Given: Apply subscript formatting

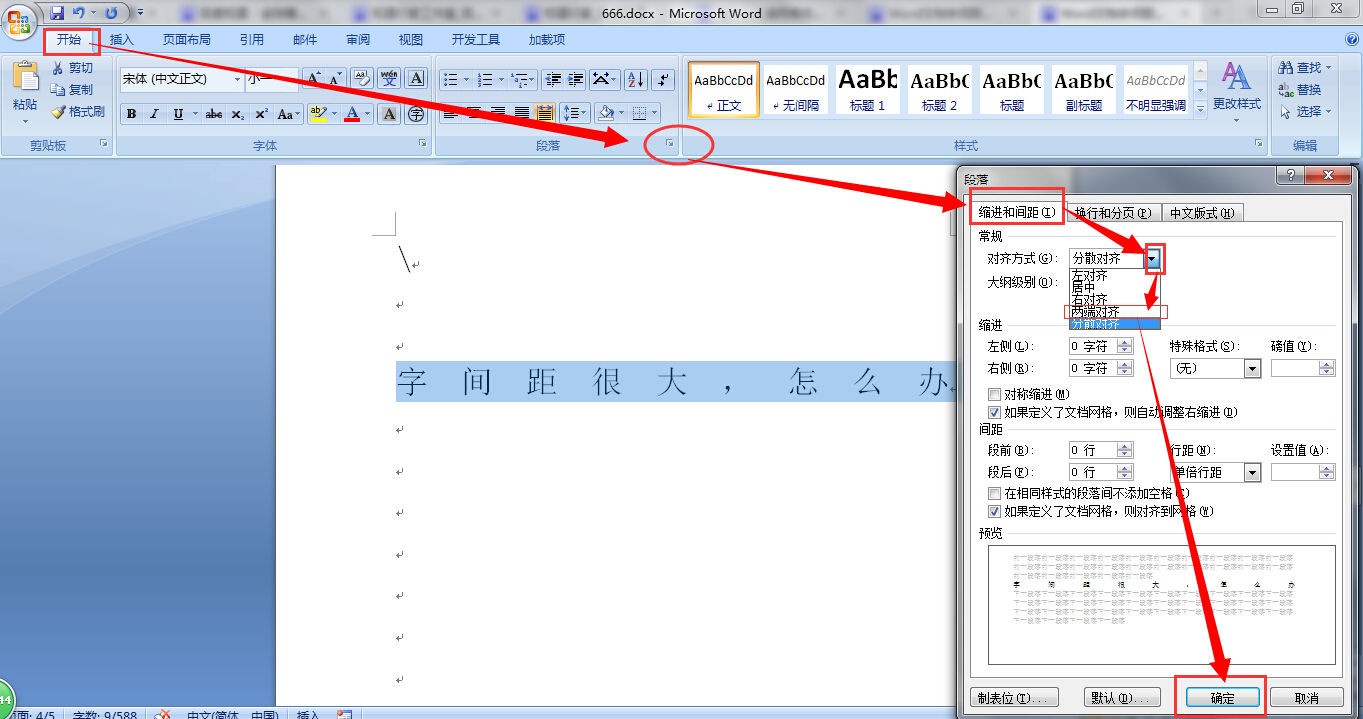Looking at the screenshot, I should [237, 114].
